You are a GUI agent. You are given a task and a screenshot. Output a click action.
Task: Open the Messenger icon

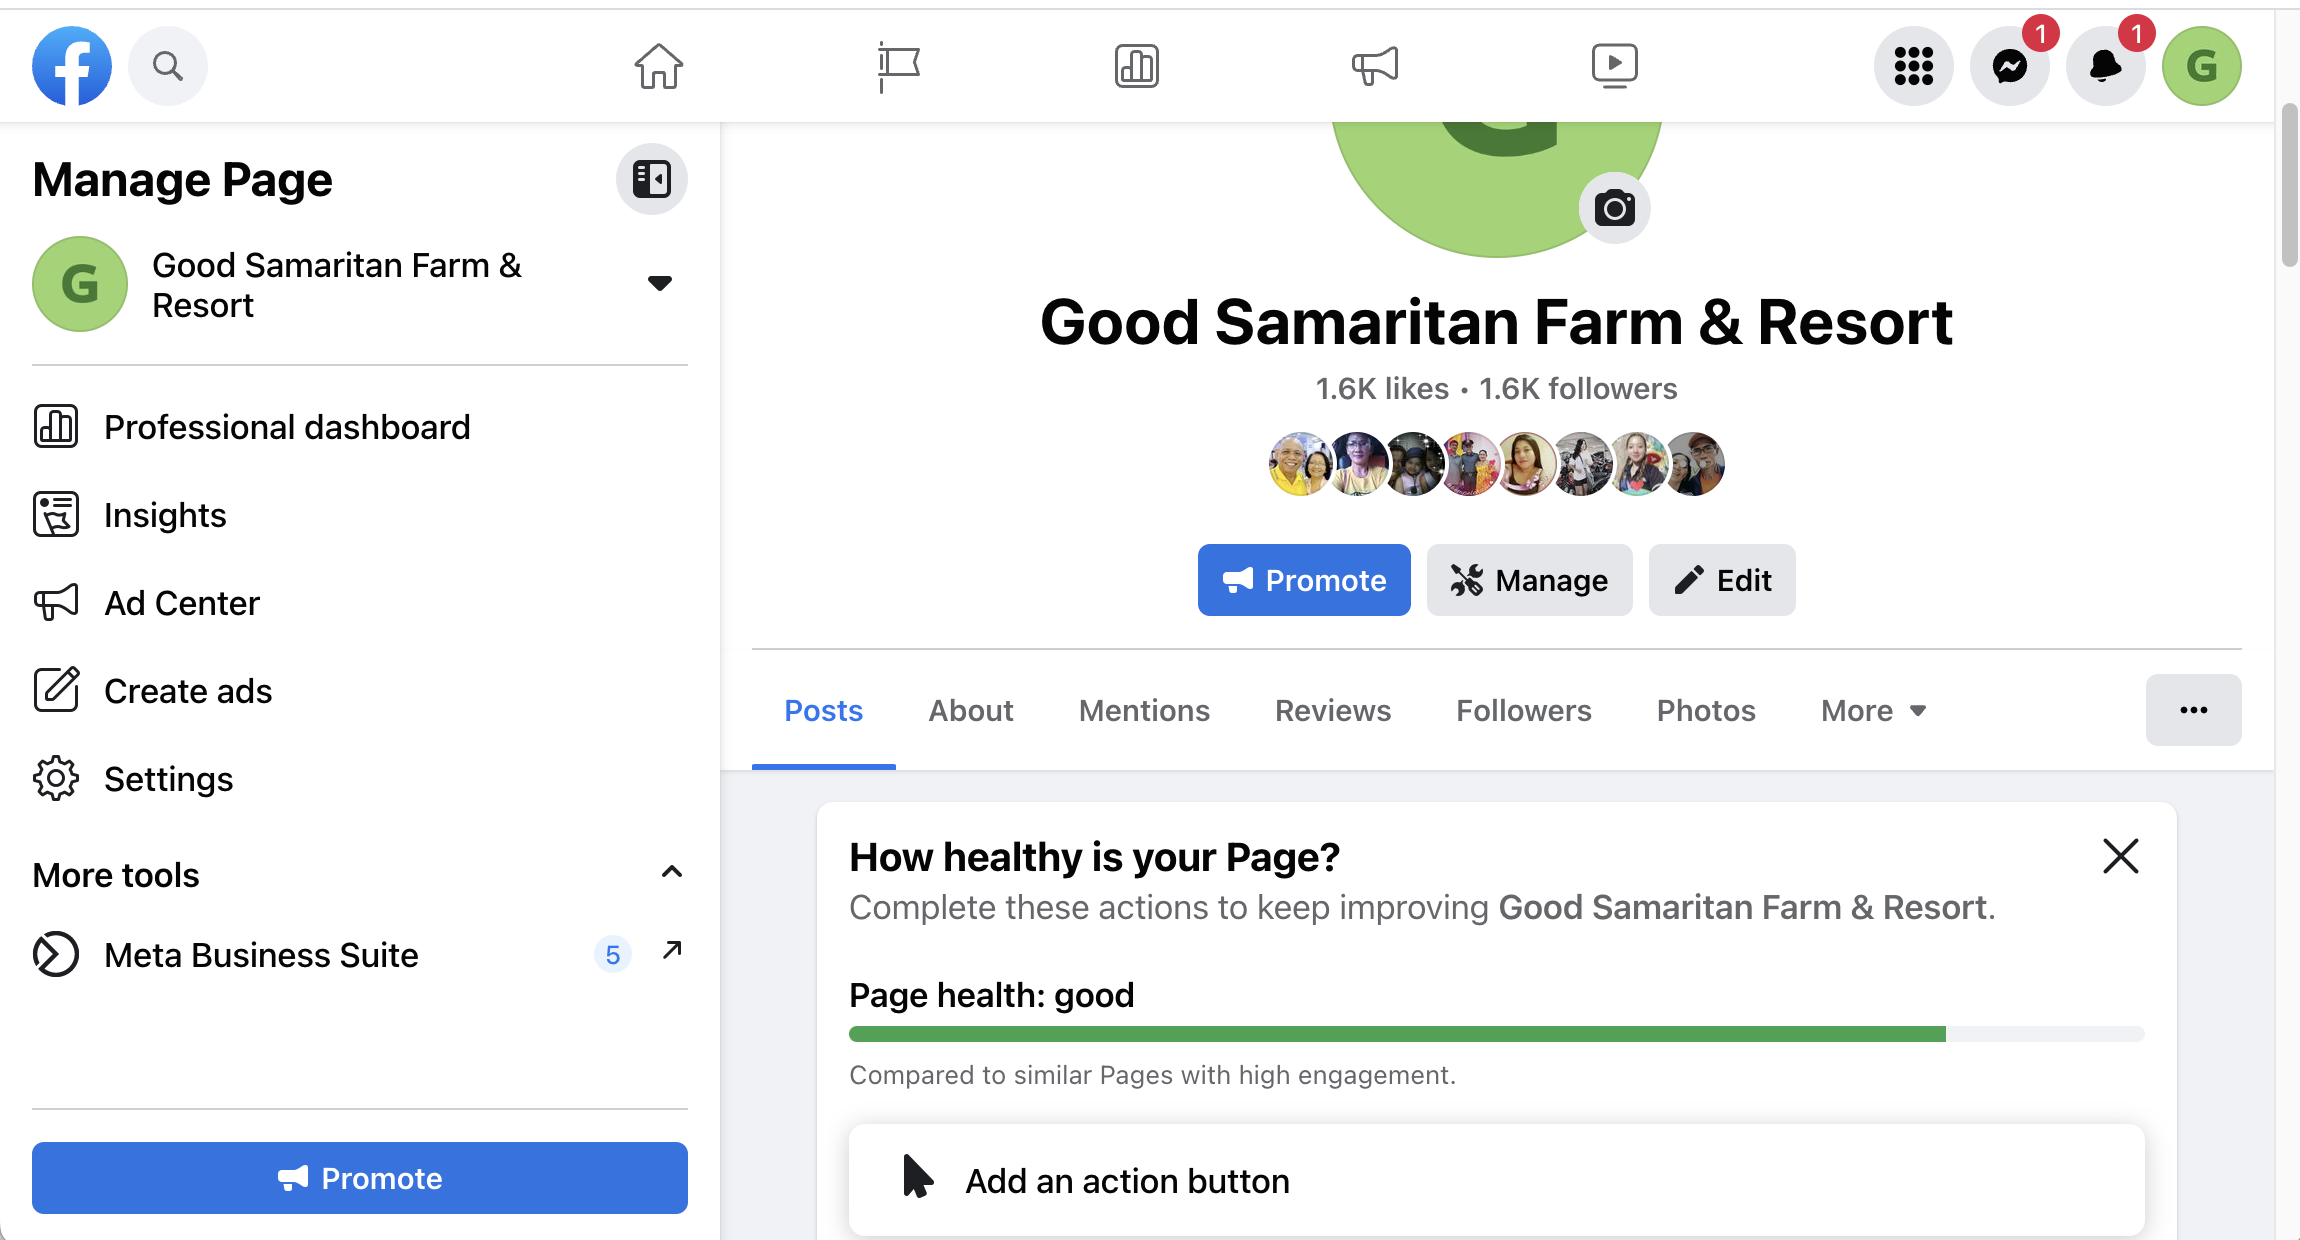click(2009, 66)
